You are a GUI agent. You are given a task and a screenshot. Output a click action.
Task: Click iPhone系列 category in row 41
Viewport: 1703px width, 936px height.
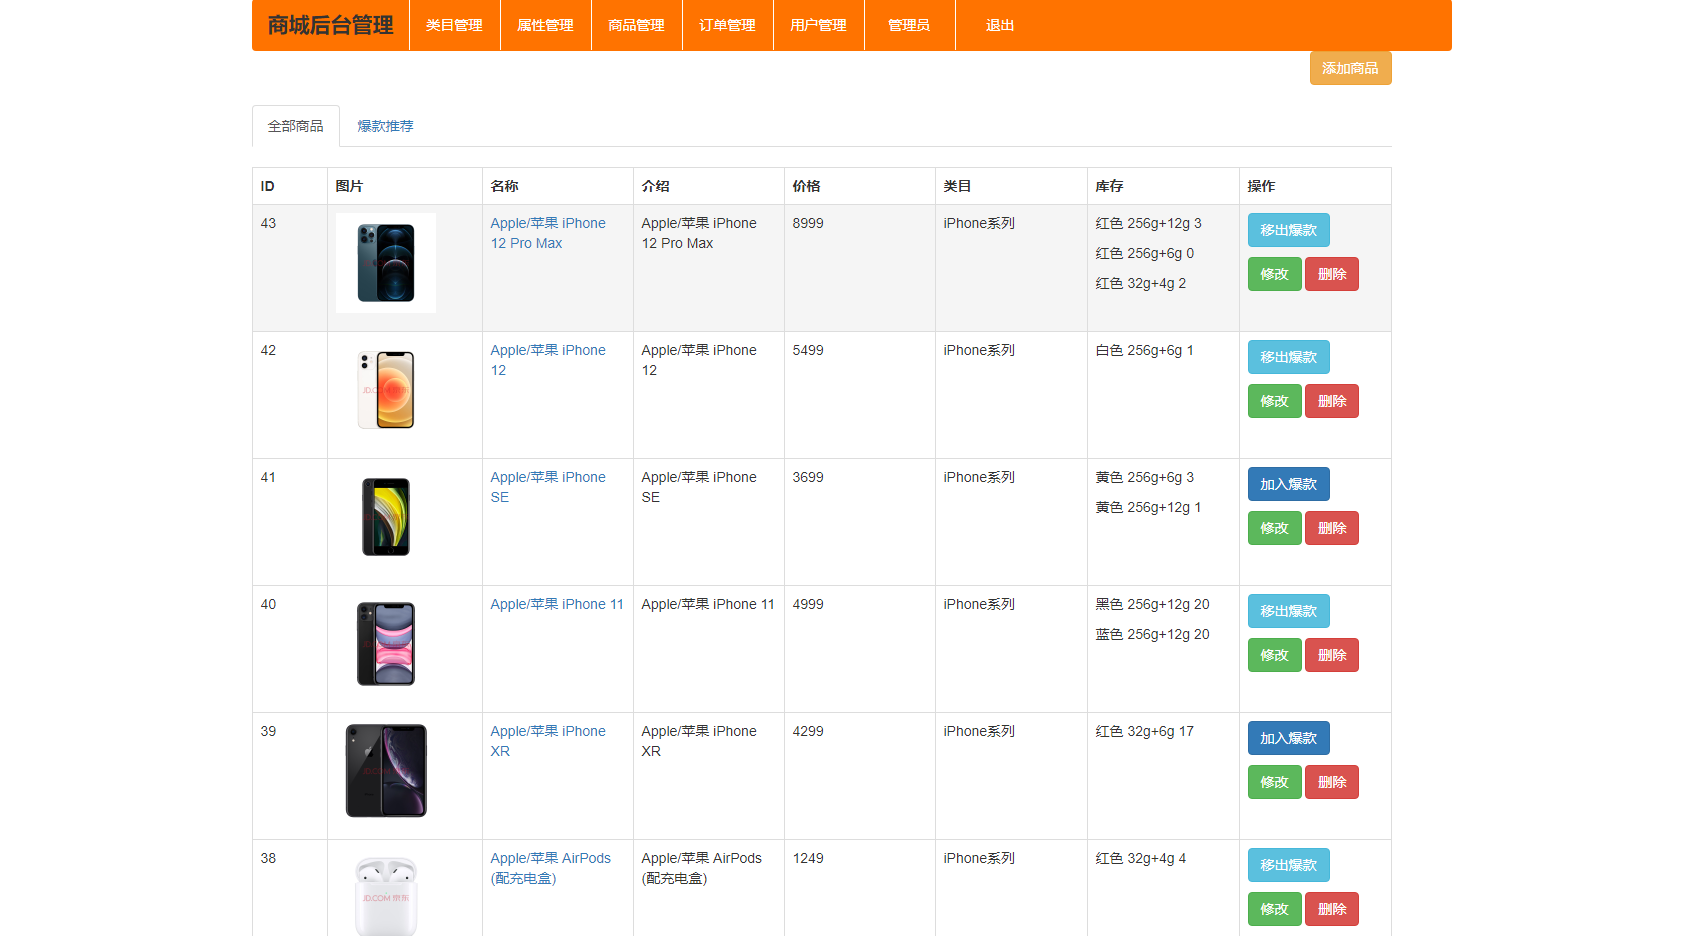(979, 477)
